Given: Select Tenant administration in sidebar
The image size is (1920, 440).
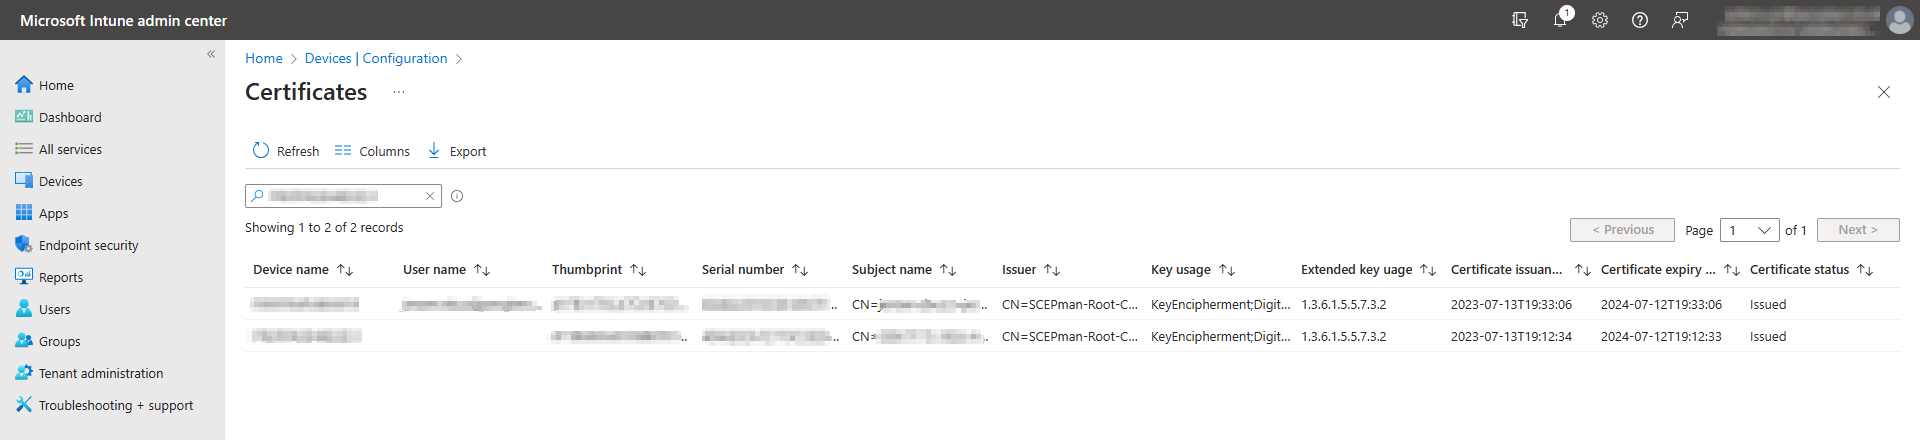Looking at the screenshot, I should point(100,373).
